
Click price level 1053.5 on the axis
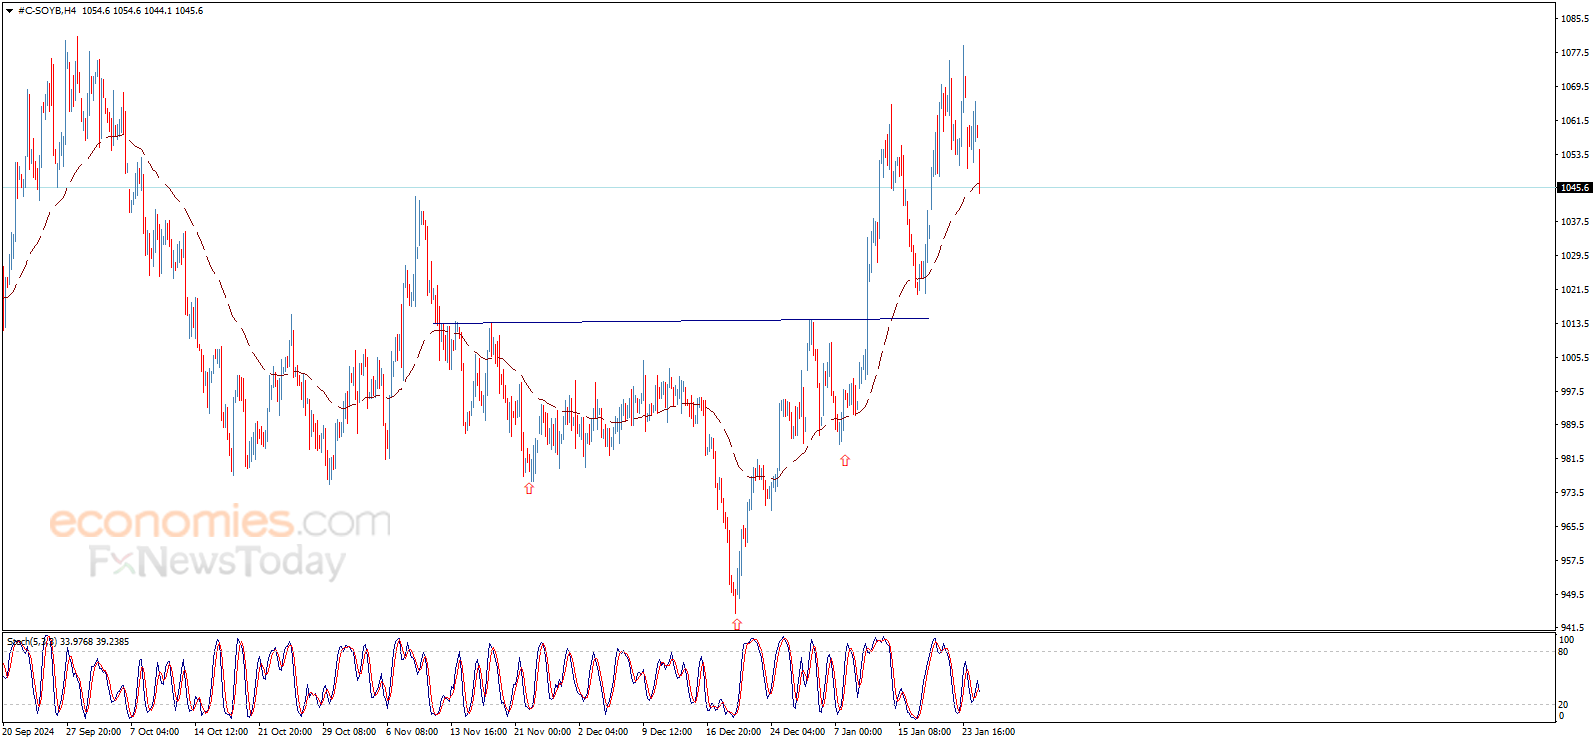[1575, 155]
